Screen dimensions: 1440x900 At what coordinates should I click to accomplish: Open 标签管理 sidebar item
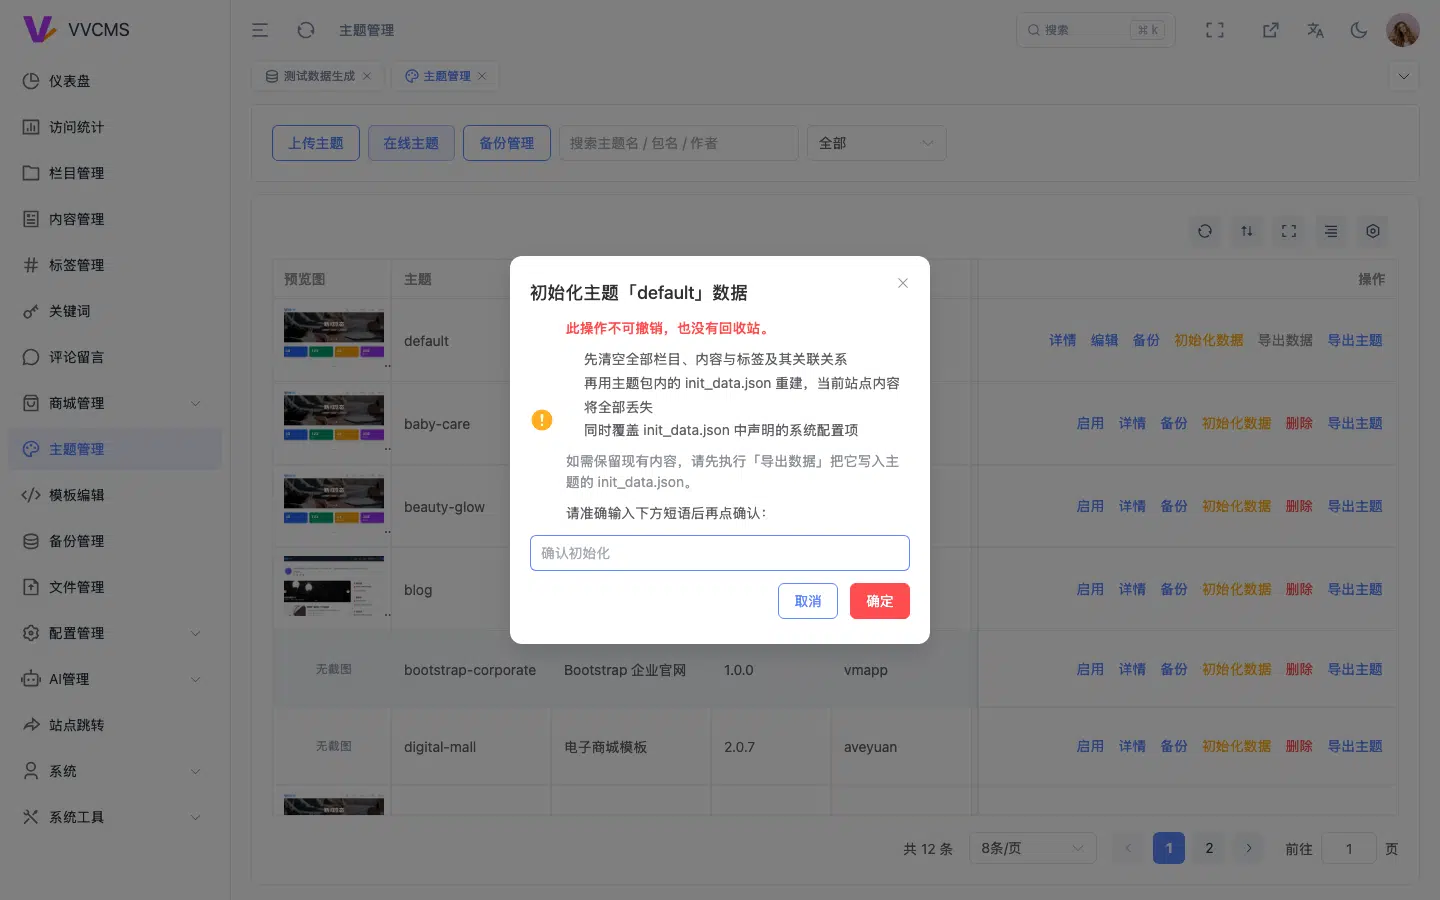tap(115, 265)
